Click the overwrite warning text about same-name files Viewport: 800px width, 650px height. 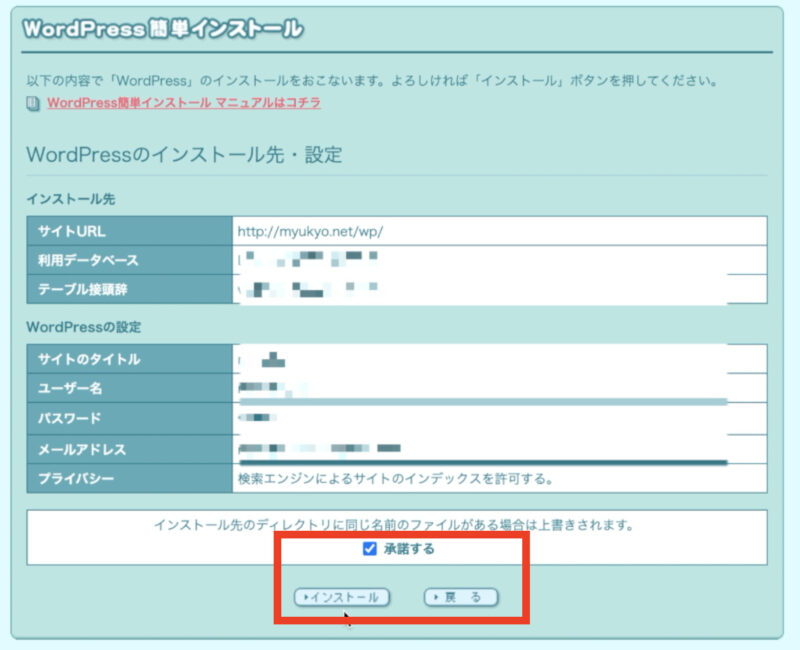(x=394, y=524)
